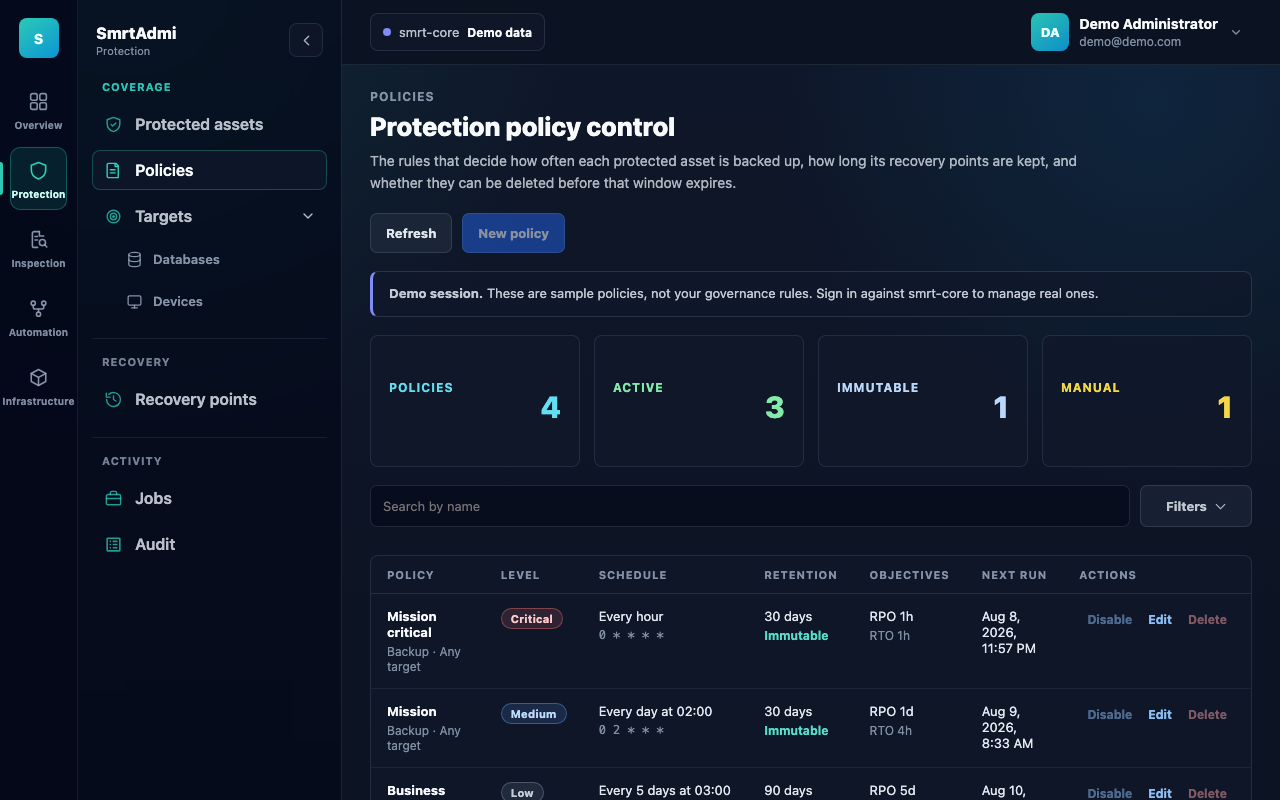The height and width of the screenshot is (800, 1280).
Task: Click the Databases cylinder icon
Action: 134,260
